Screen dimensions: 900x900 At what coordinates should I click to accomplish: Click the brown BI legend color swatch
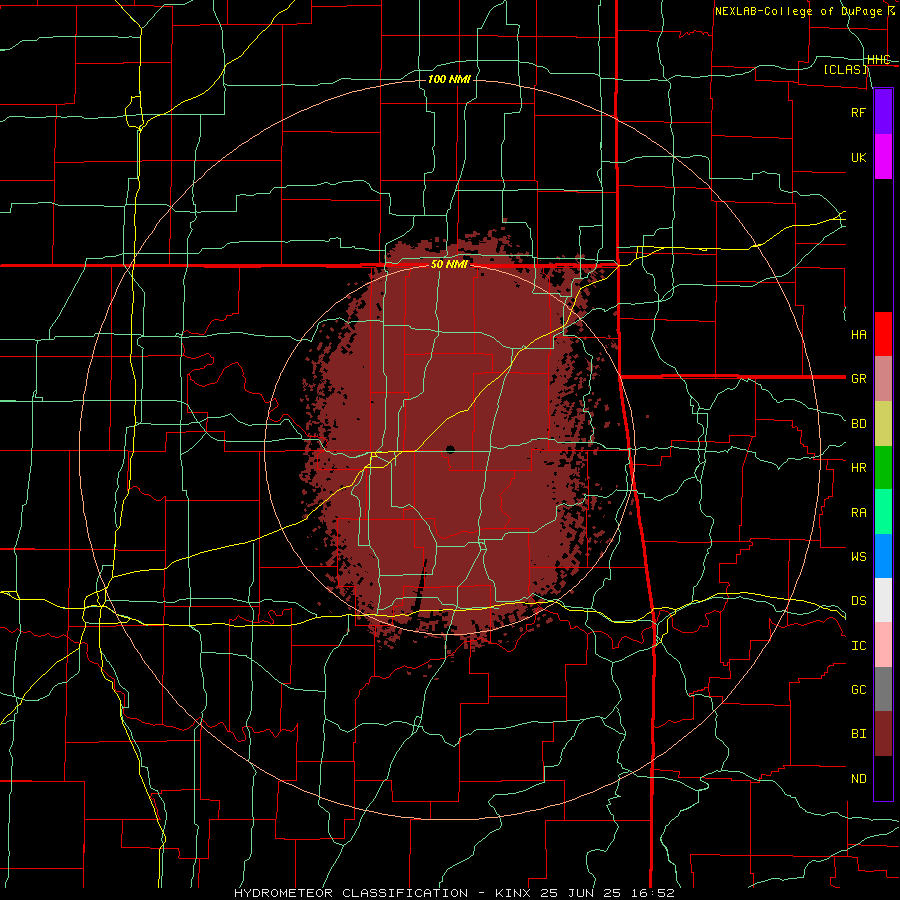[883, 734]
